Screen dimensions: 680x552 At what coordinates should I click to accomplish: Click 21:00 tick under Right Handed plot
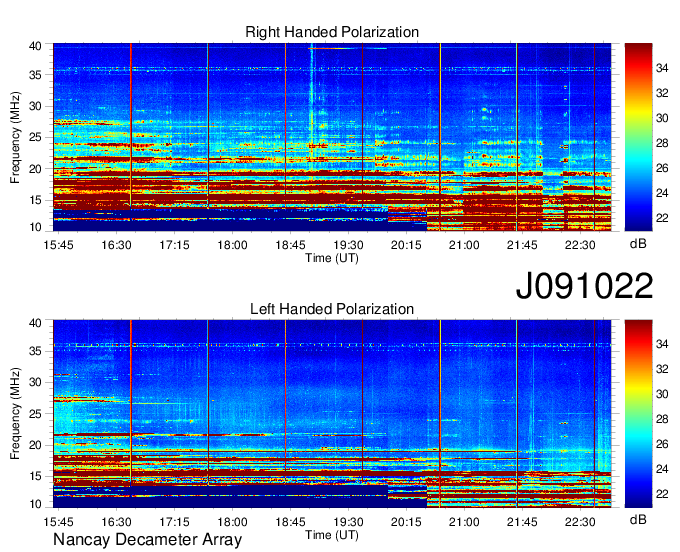pyautogui.click(x=464, y=245)
